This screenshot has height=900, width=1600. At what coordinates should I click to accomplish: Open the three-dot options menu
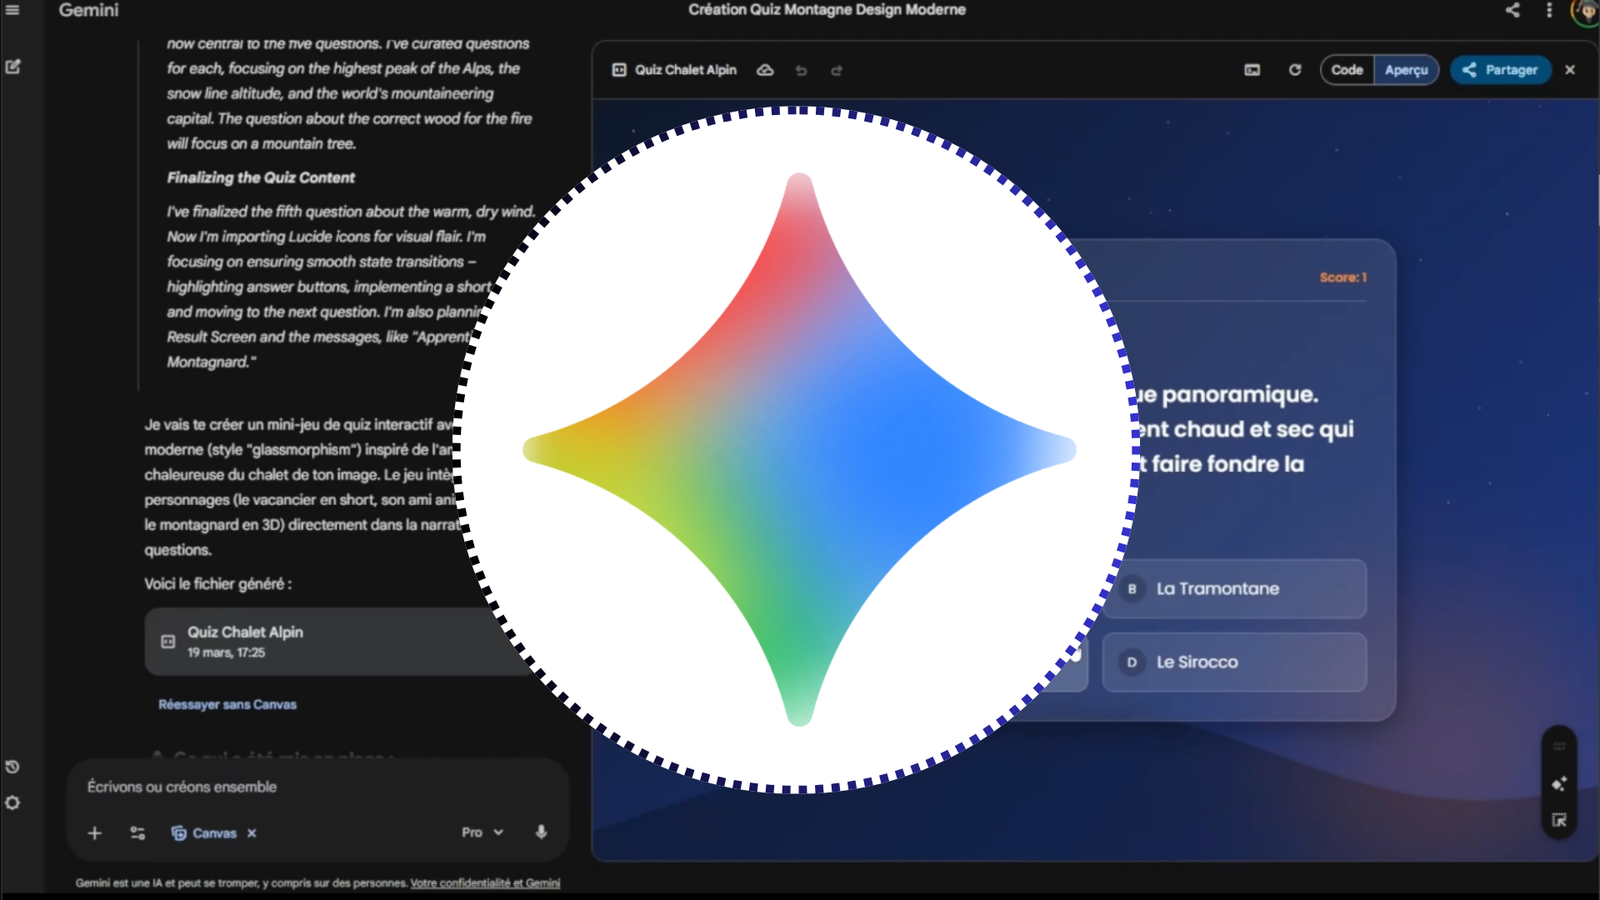coord(1549,10)
